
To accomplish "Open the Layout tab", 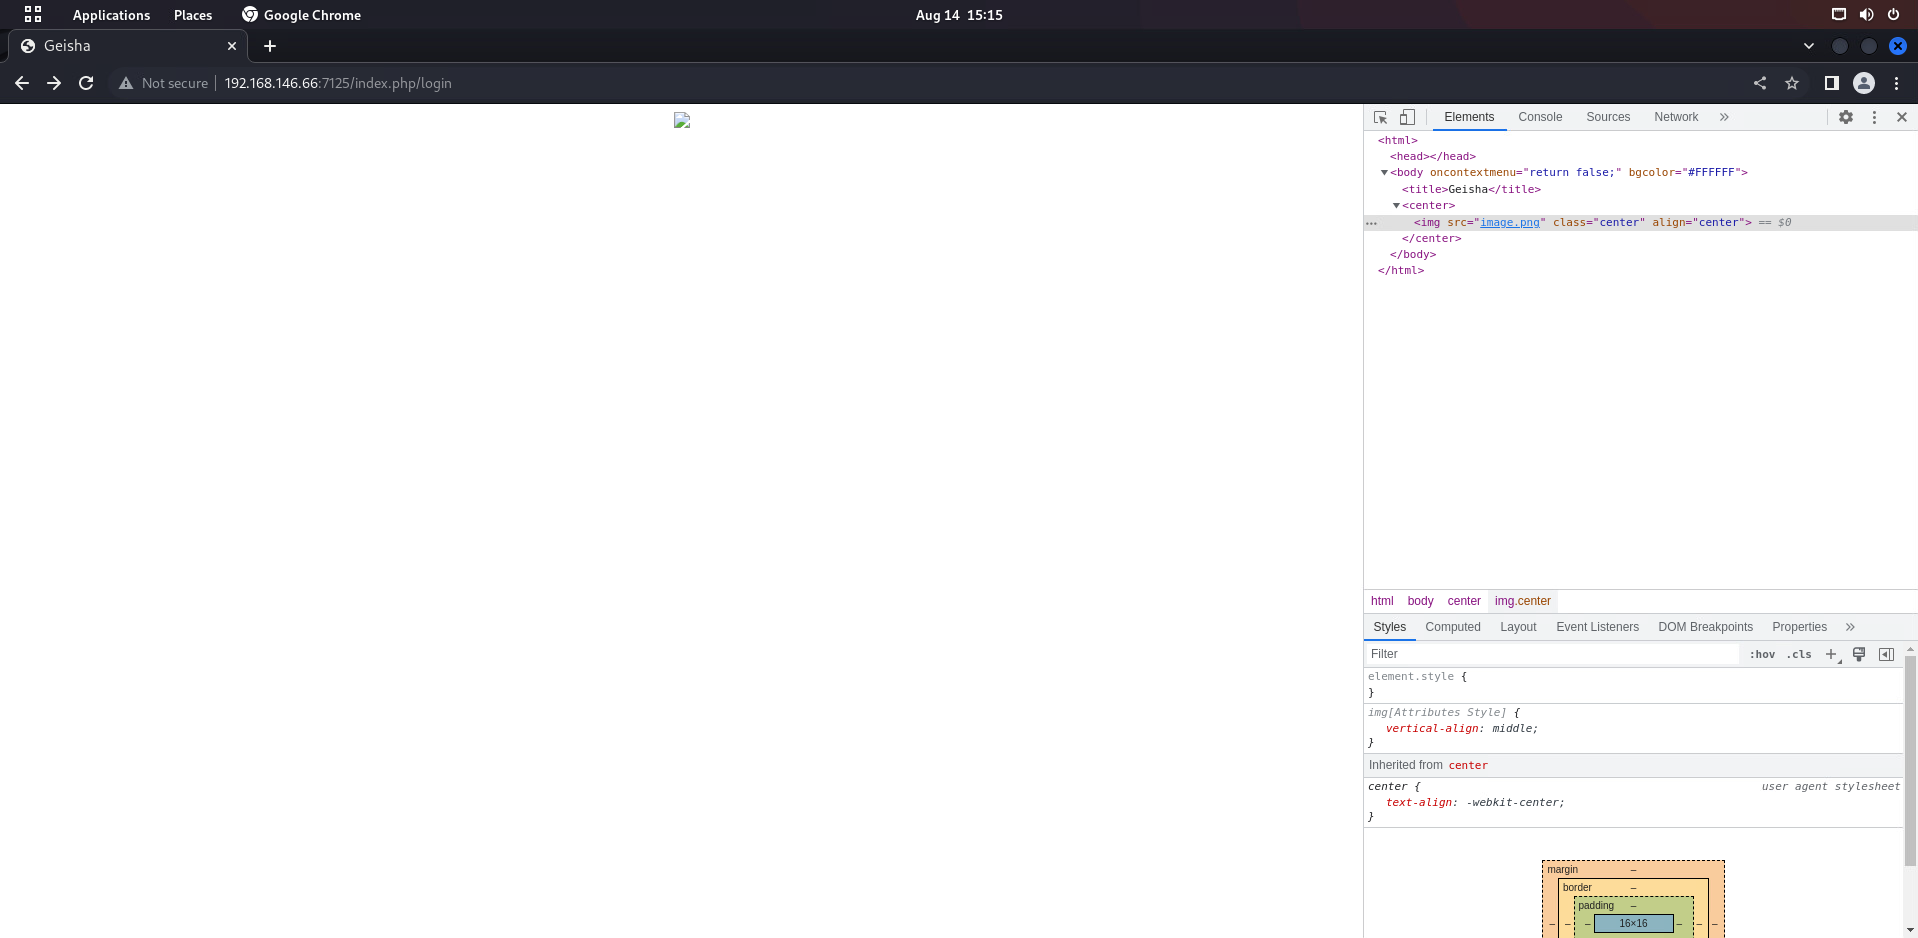I will [1518, 627].
